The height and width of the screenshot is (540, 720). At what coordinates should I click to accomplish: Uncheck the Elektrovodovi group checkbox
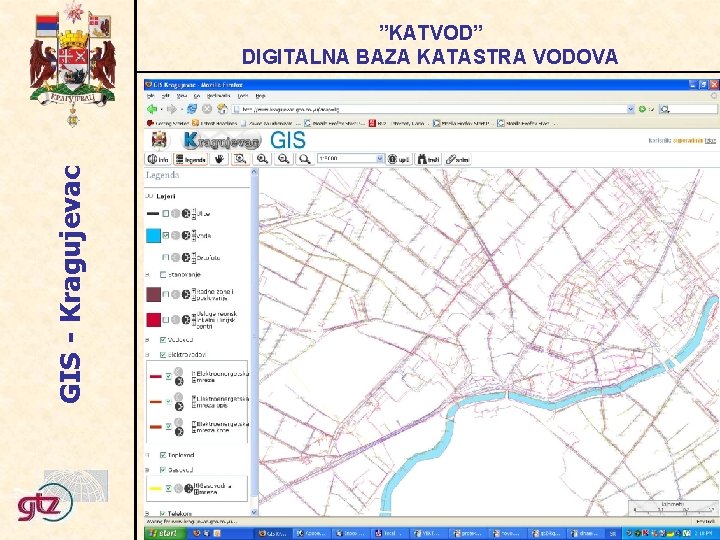pyautogui.click(x=163, y=354)
